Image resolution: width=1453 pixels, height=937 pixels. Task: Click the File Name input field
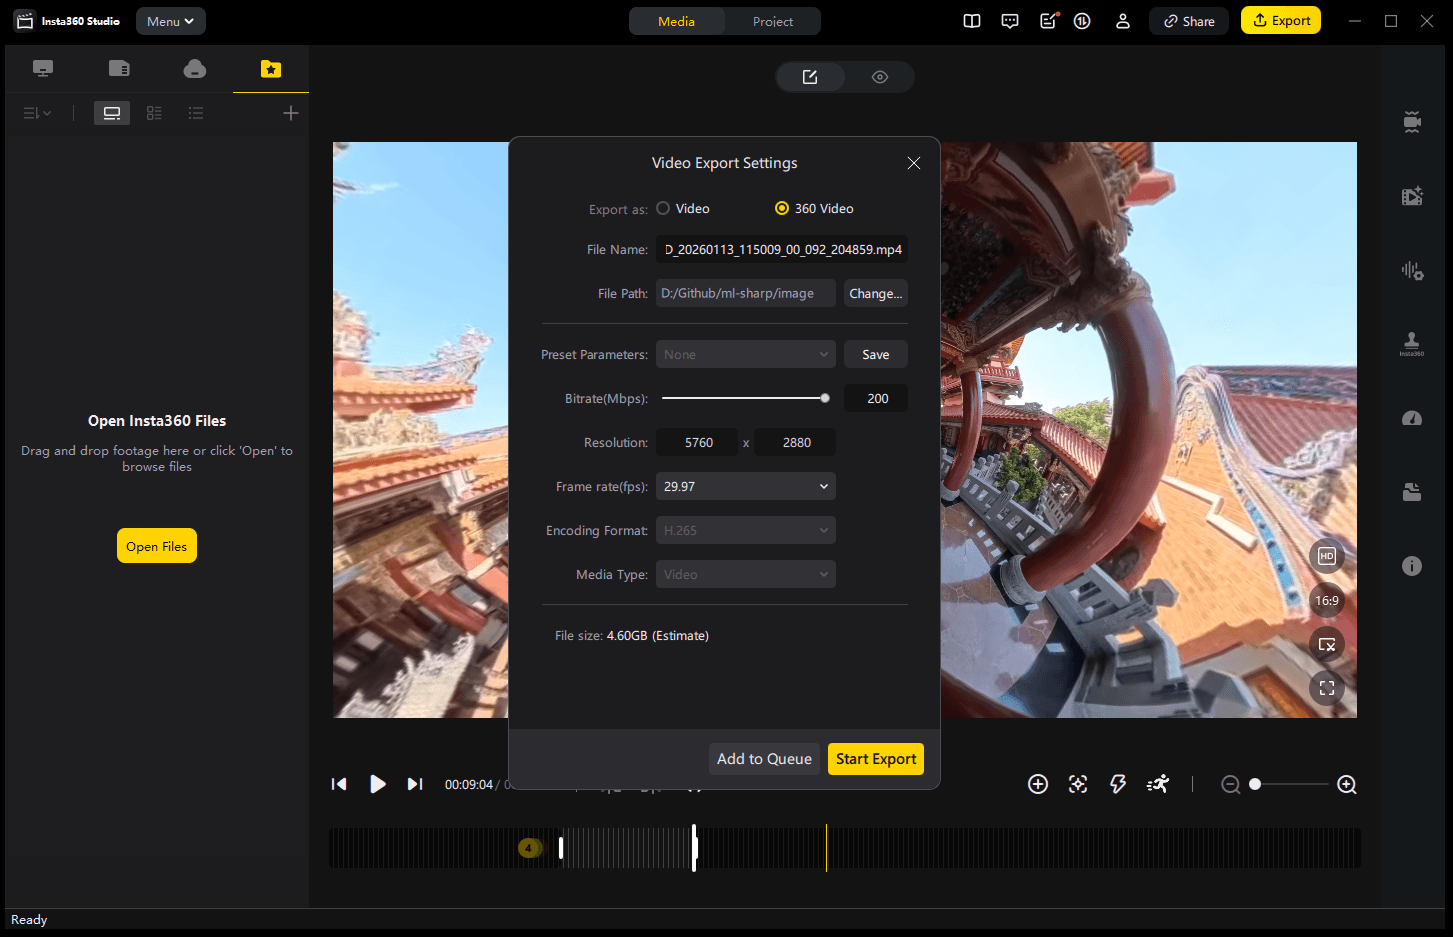point(781,249)
